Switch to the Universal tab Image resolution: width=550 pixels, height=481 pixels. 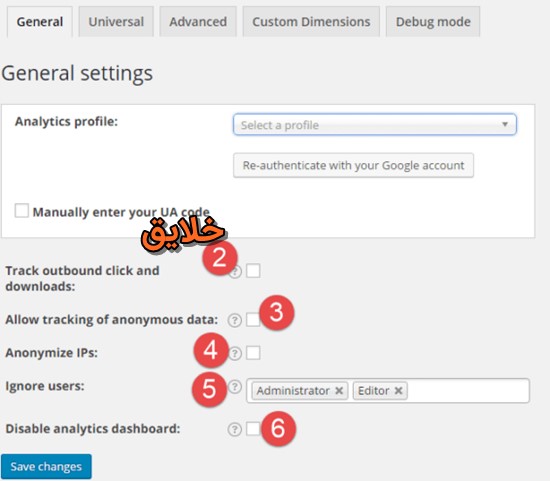click(x=116, y=21)
